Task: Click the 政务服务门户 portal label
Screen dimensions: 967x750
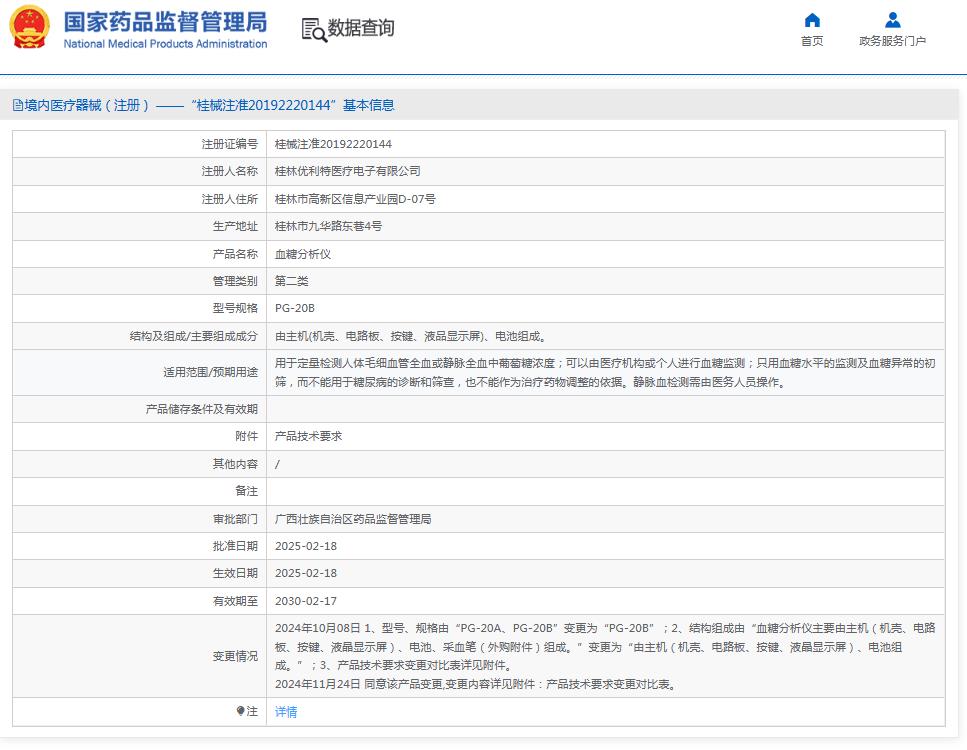Action: tap(893, 41)
